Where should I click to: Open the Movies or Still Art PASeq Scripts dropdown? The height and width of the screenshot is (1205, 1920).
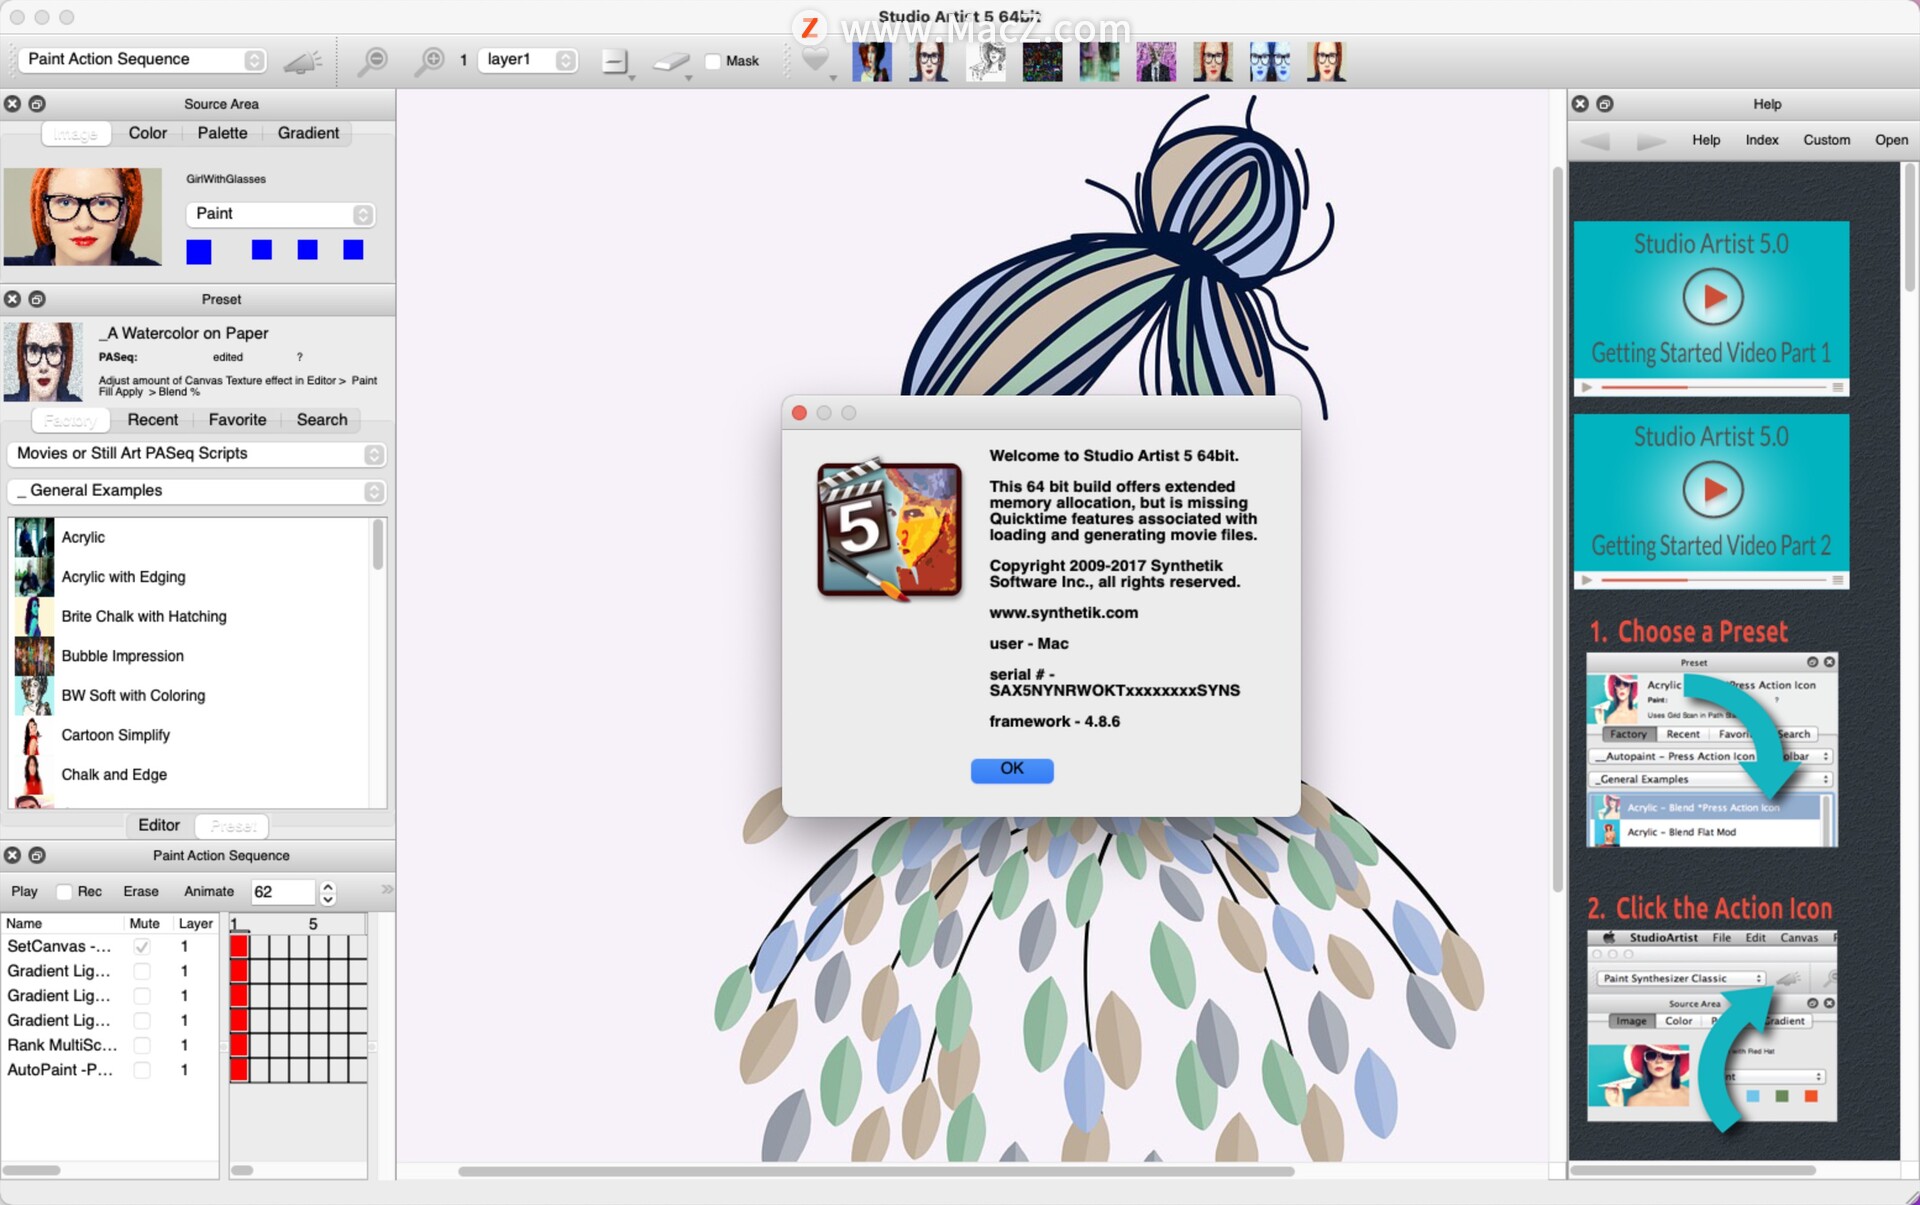[x=196, y=454]
